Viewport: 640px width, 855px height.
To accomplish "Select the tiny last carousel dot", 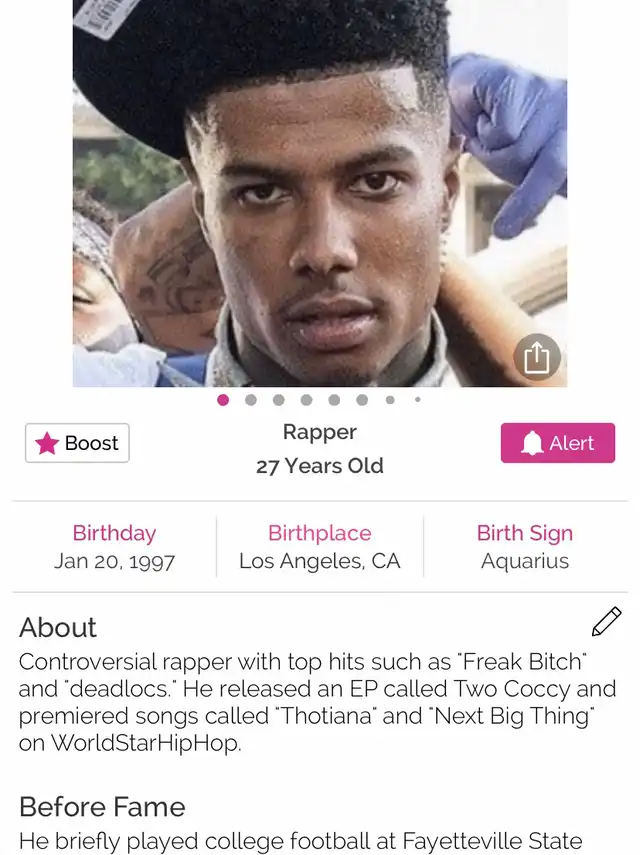I will click(418, 400).
